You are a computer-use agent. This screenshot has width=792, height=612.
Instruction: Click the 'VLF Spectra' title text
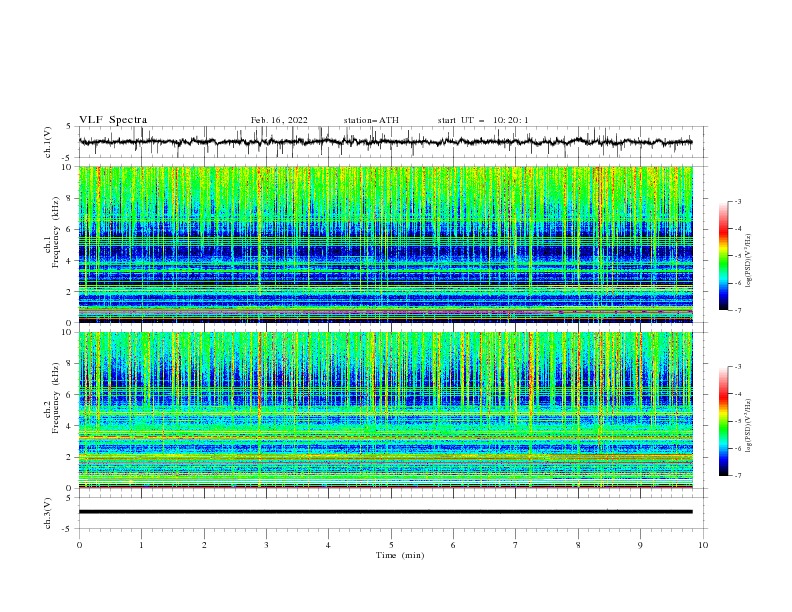(113, 120)
